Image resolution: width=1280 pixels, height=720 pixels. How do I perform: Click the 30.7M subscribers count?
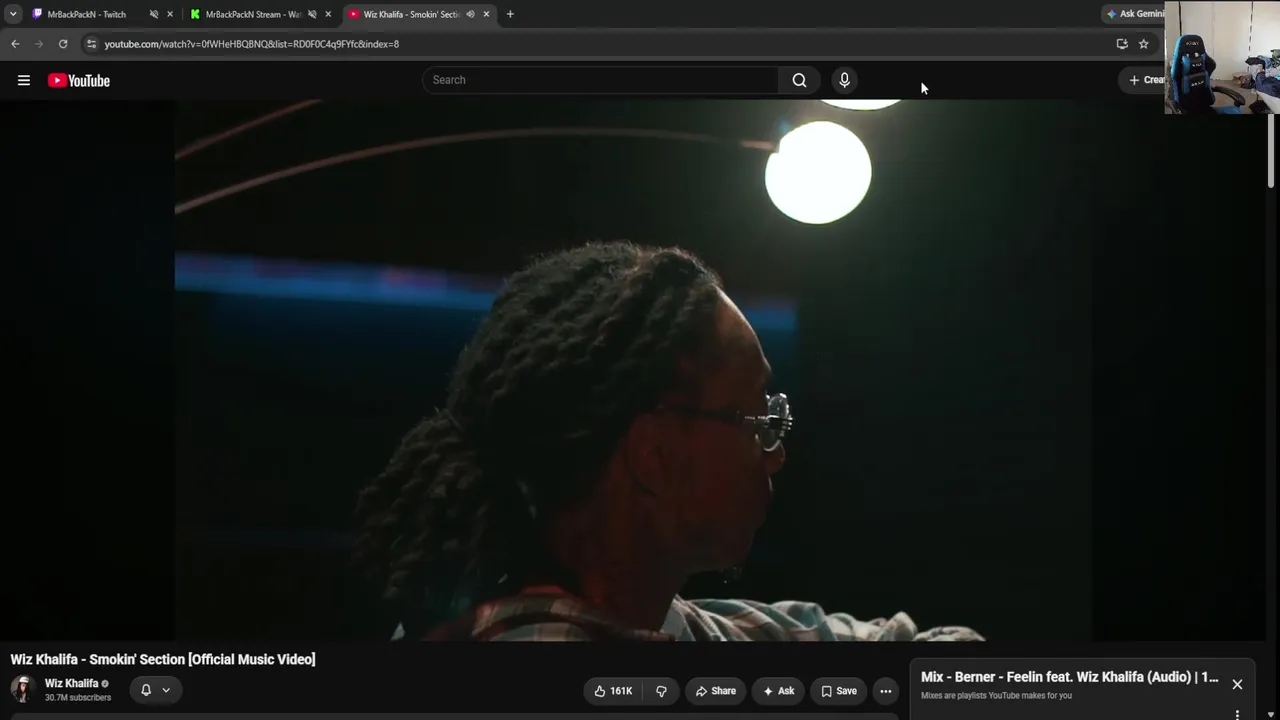click(78, 697)
